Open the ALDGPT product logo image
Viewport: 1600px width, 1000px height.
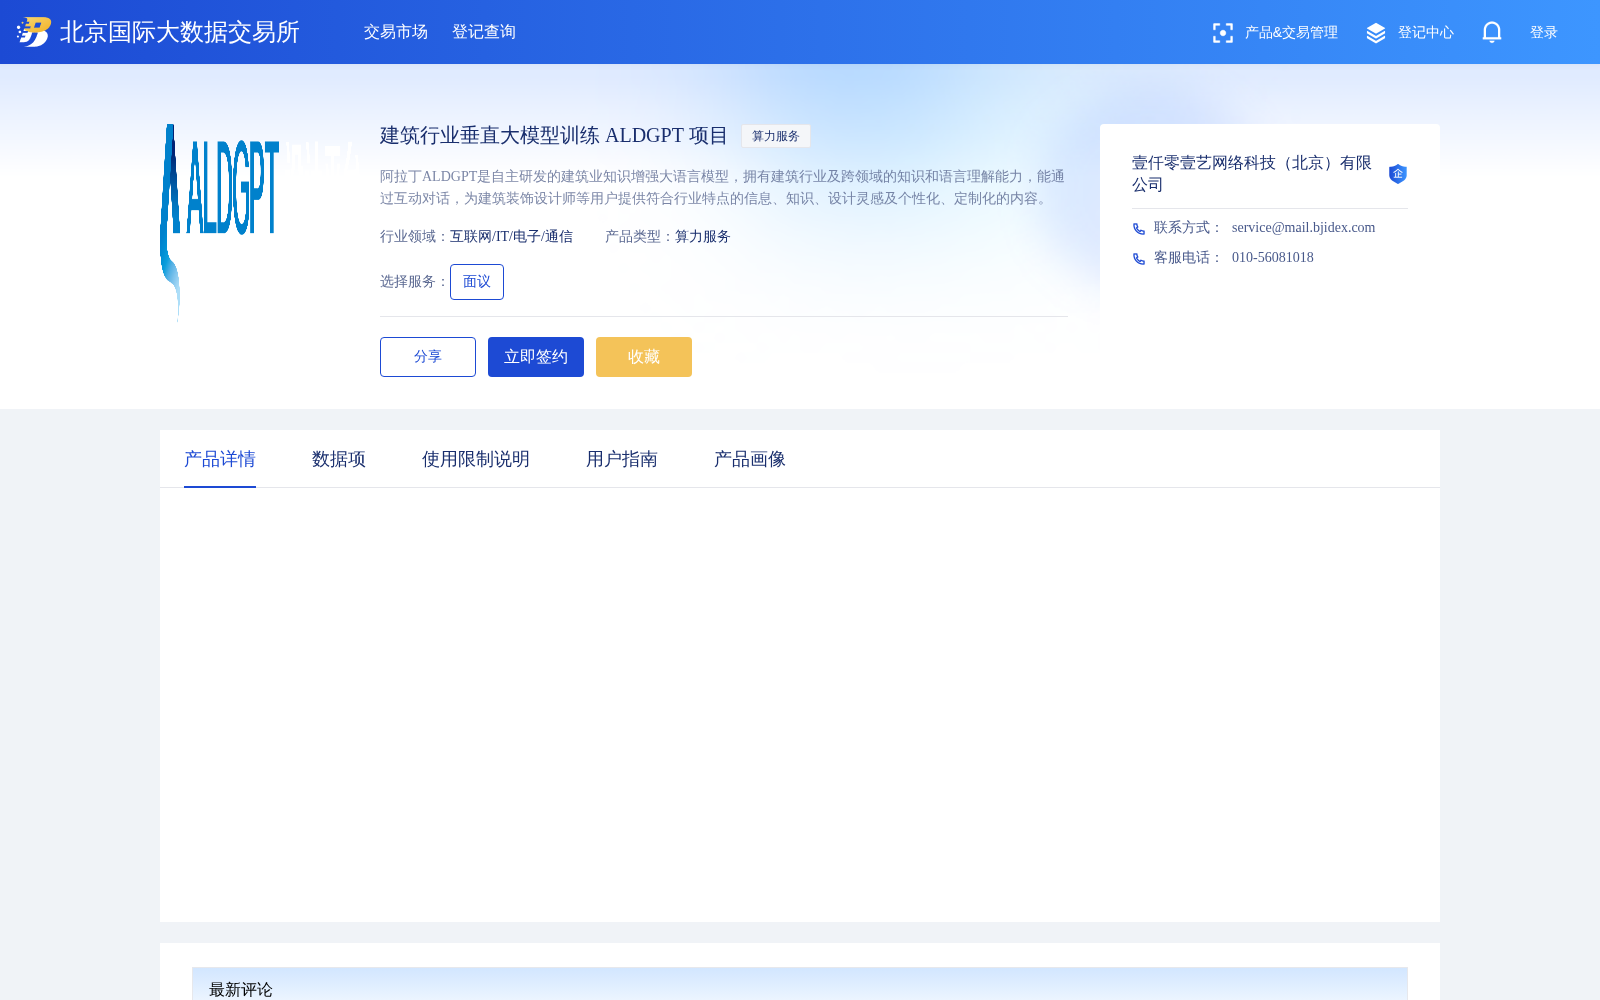pyautogui.click(x=260, y=224)
